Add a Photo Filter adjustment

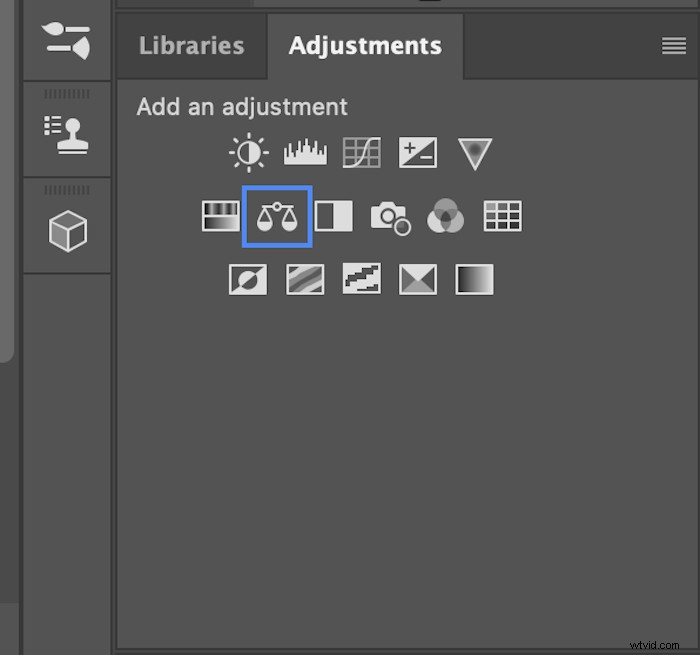tap(390, 216)
